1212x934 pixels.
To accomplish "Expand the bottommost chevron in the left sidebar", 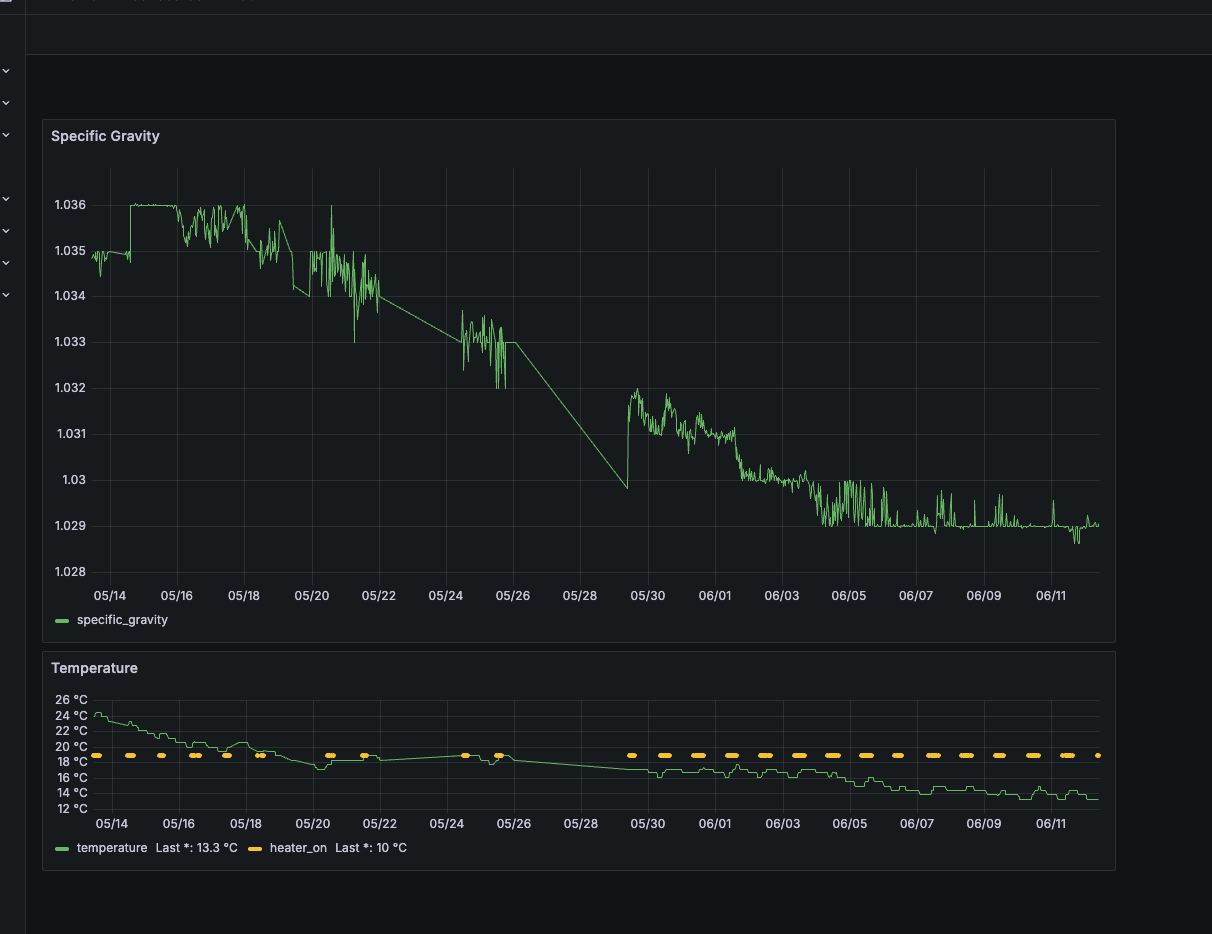I will point(6,295).
